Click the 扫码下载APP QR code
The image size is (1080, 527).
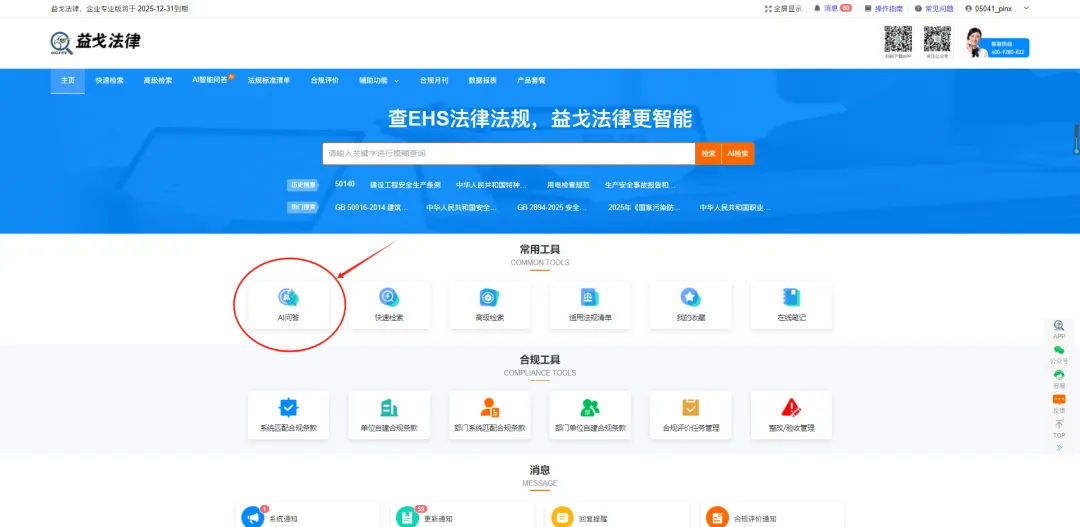(x=898, y=39)
